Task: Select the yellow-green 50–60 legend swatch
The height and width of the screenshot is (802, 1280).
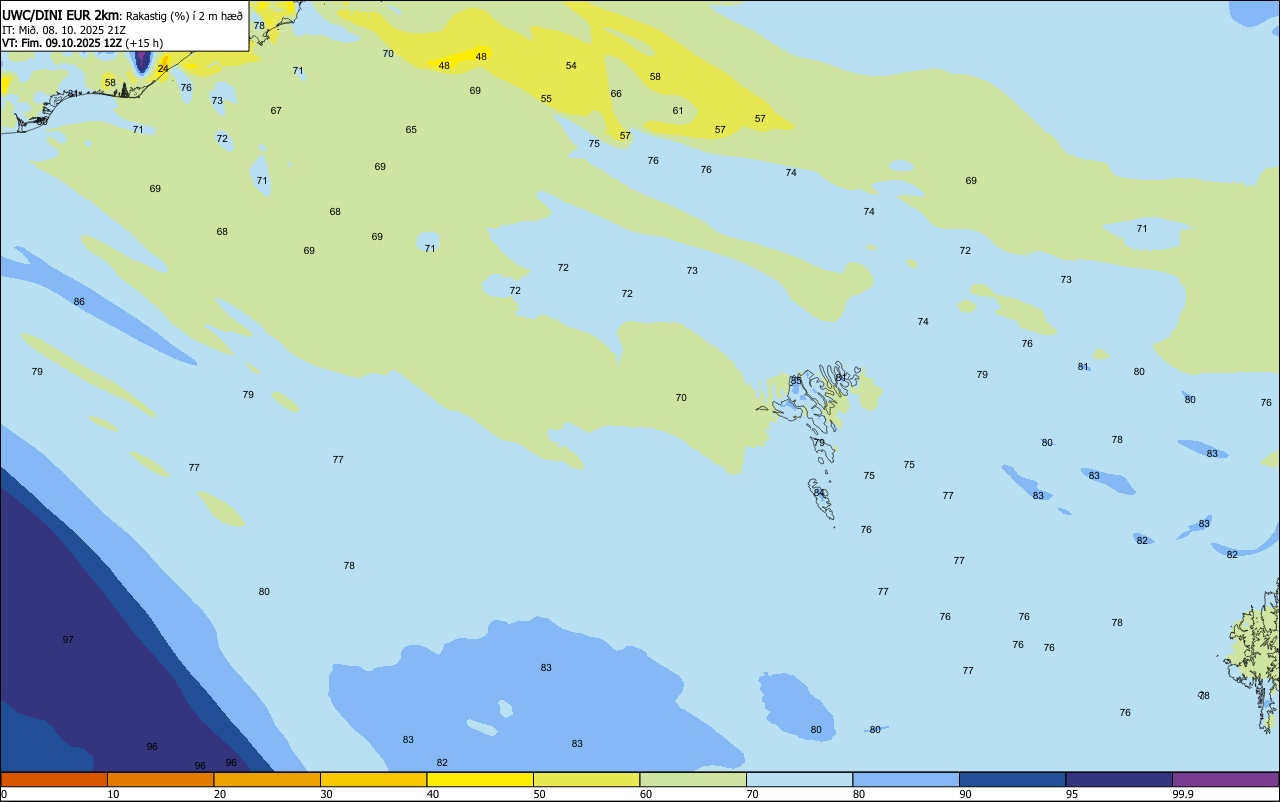Action: click(x=586, y=779)
